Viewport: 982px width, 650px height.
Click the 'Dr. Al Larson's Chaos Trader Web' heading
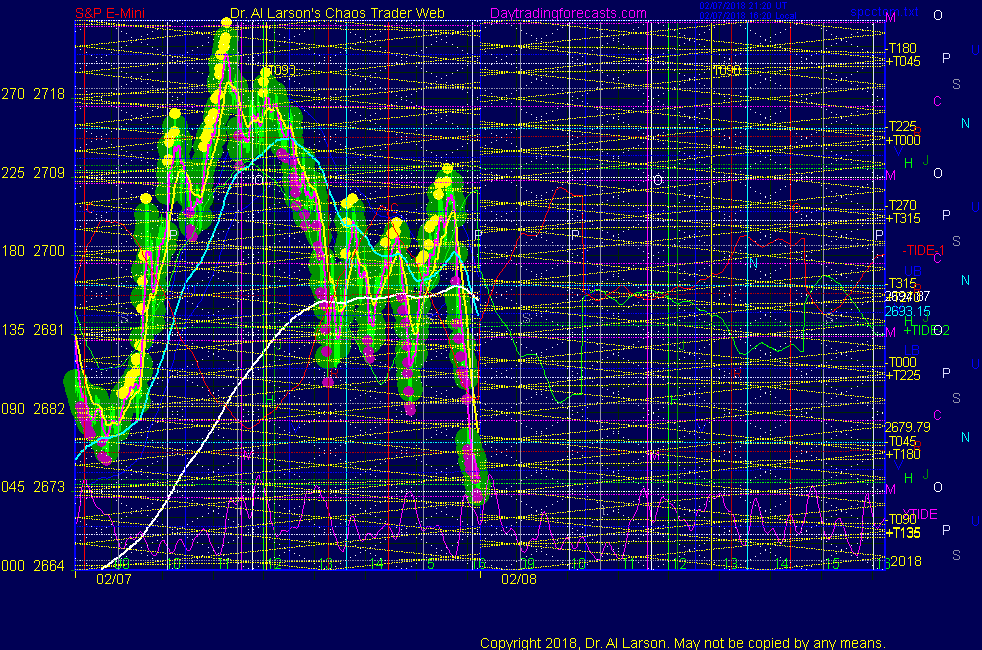(x=337, y=13)
